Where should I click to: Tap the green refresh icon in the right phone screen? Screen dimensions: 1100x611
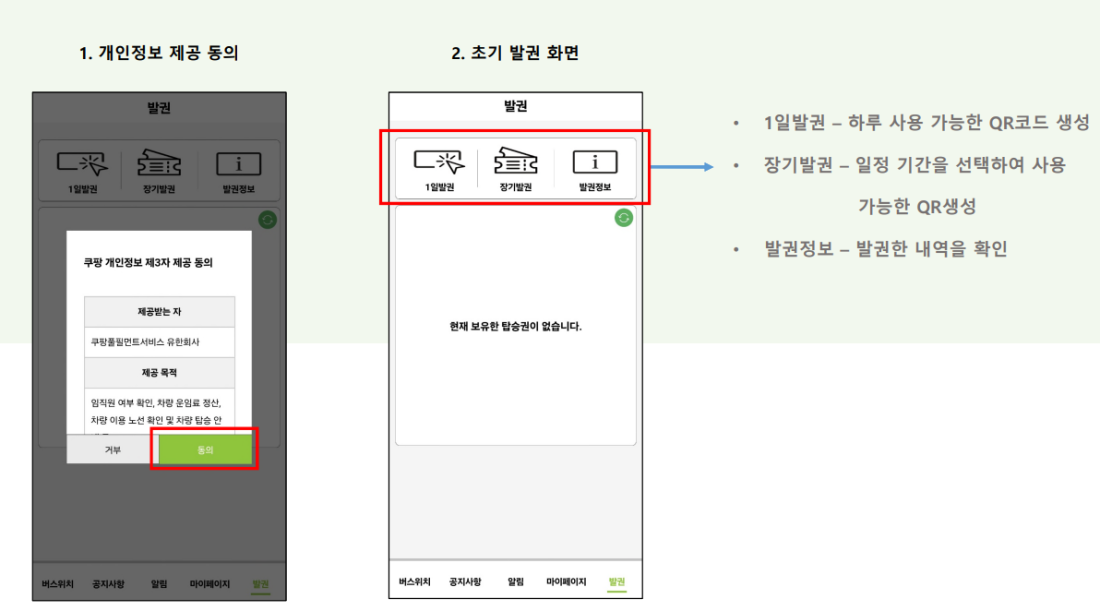624,217
